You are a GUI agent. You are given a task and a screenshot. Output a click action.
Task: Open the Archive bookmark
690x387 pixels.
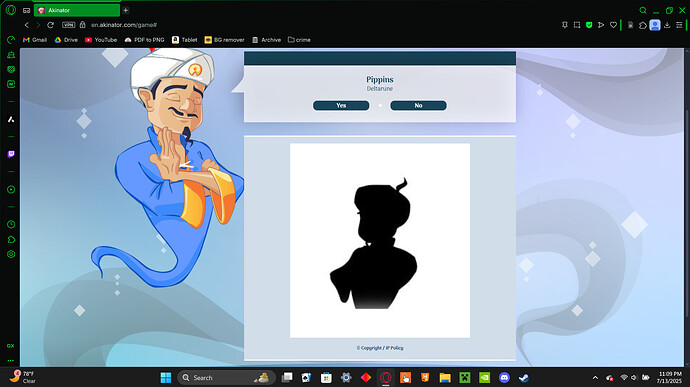(x=266, y=40)
